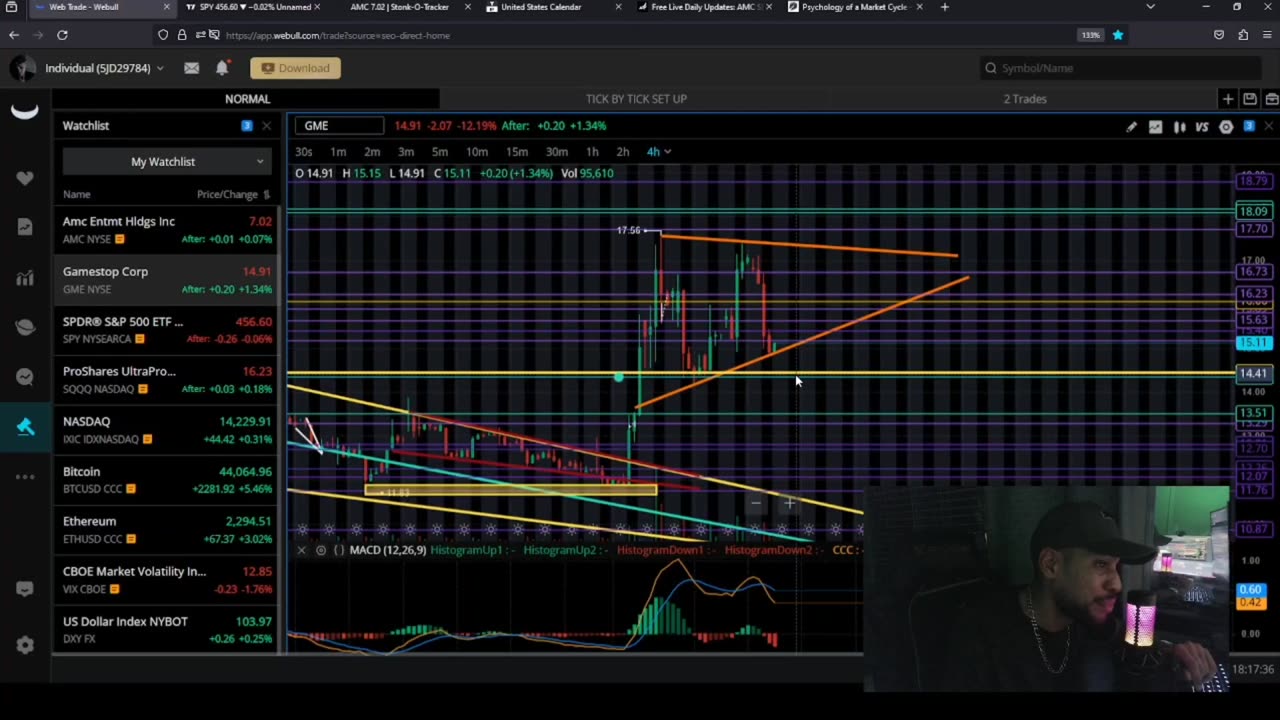1280x720 pixels.
Task: Zoom out chart with minus button
Action: [756, 503]
